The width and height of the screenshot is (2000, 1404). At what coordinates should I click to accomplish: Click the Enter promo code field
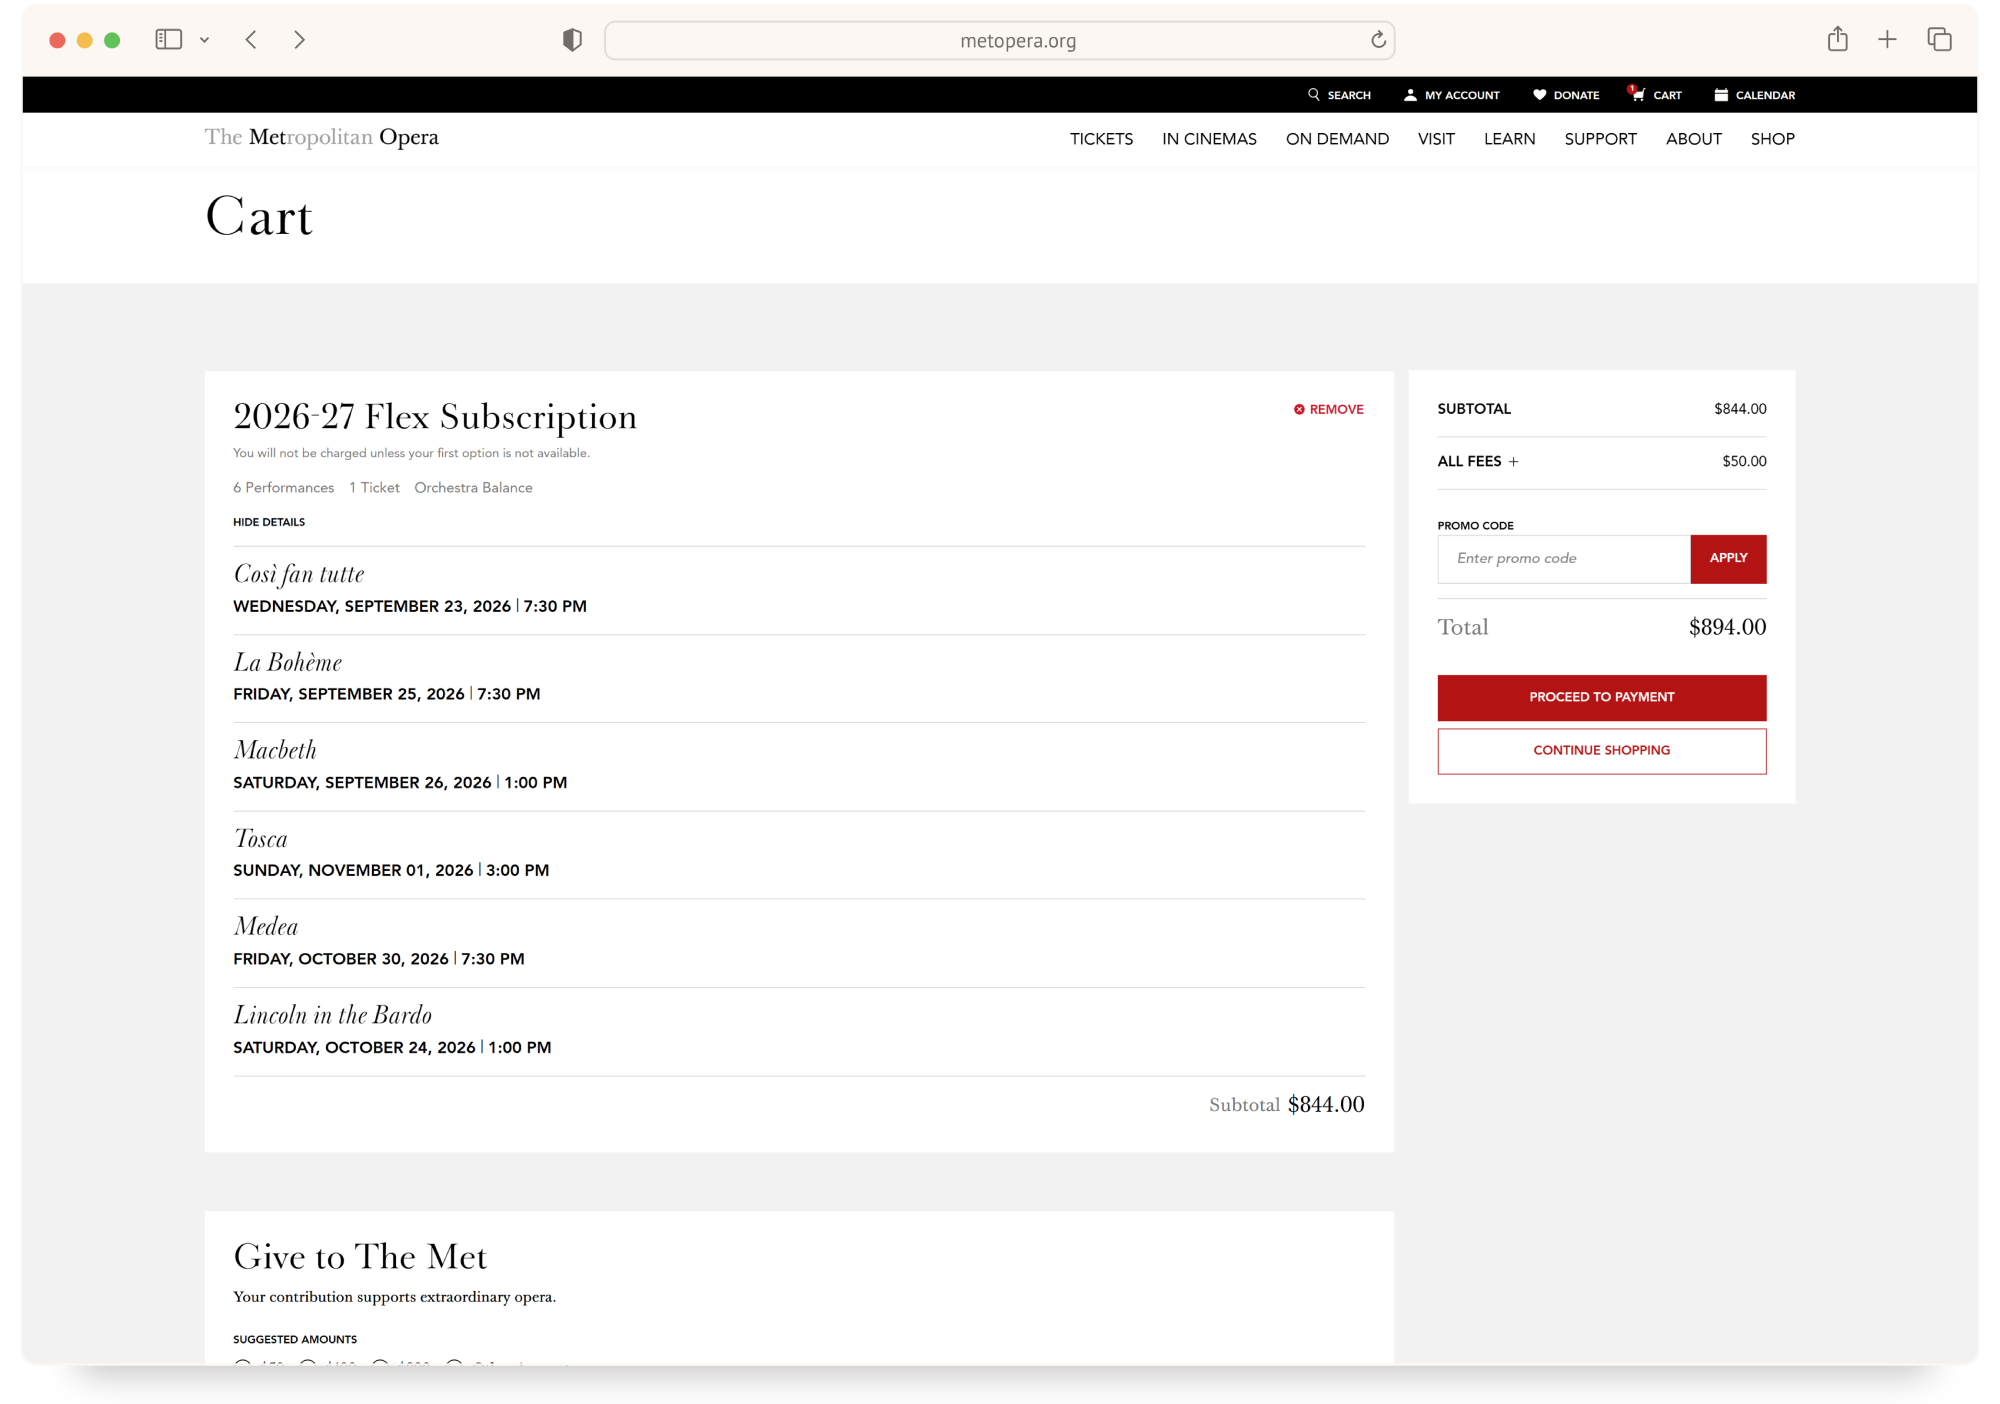coord(1564,559)
